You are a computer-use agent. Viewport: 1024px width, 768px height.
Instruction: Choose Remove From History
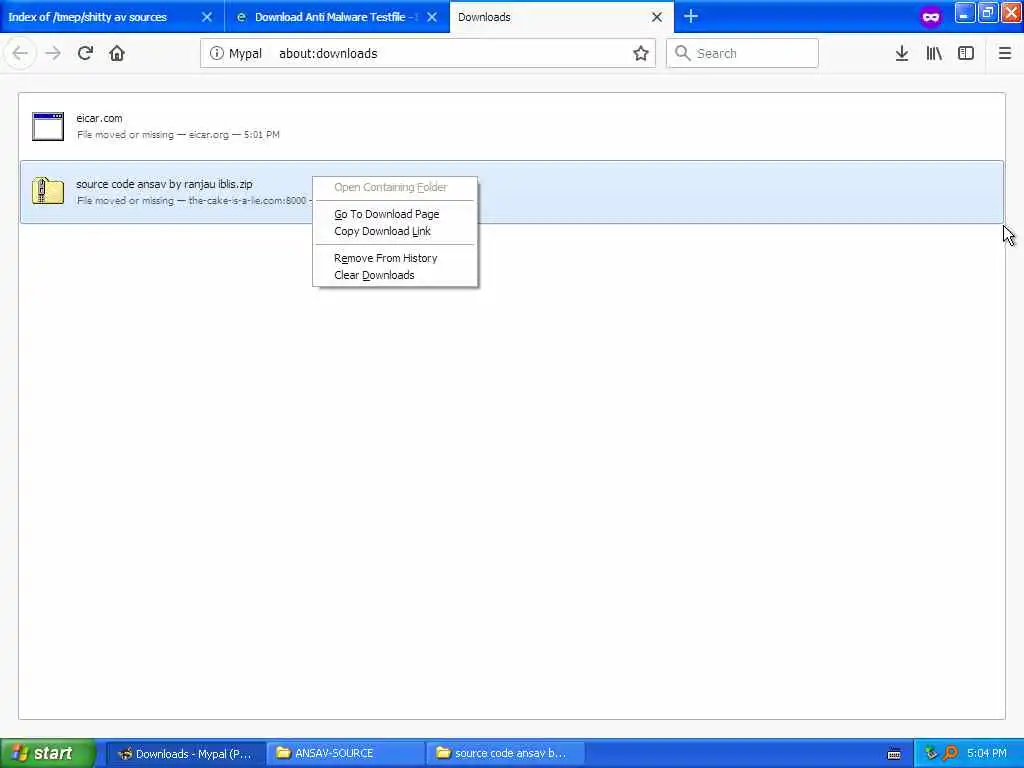386,258
